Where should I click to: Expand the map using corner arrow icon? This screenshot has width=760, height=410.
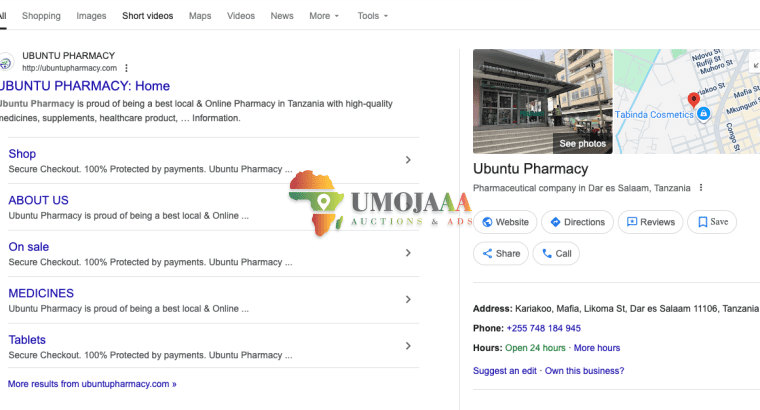[756, 65]
